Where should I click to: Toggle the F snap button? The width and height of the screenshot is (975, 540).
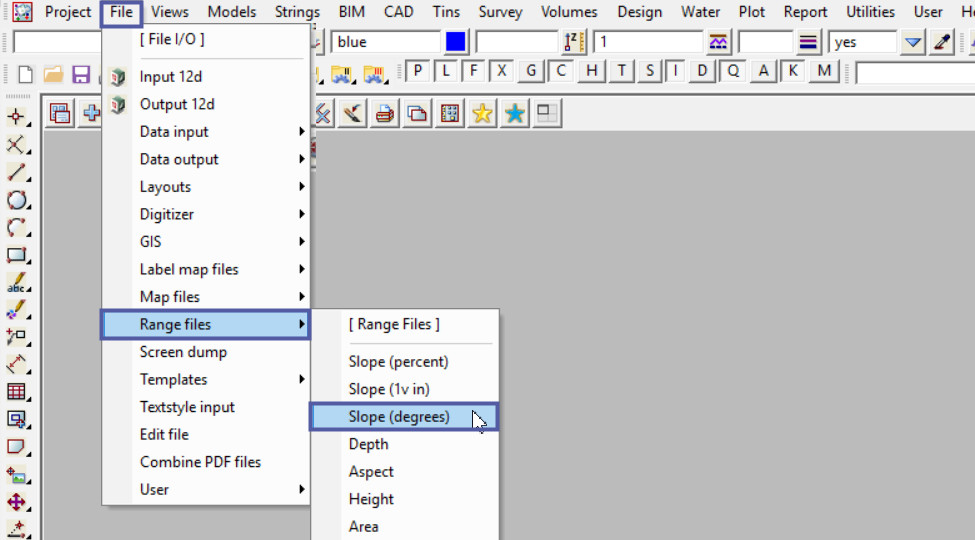tap(474, 71)
